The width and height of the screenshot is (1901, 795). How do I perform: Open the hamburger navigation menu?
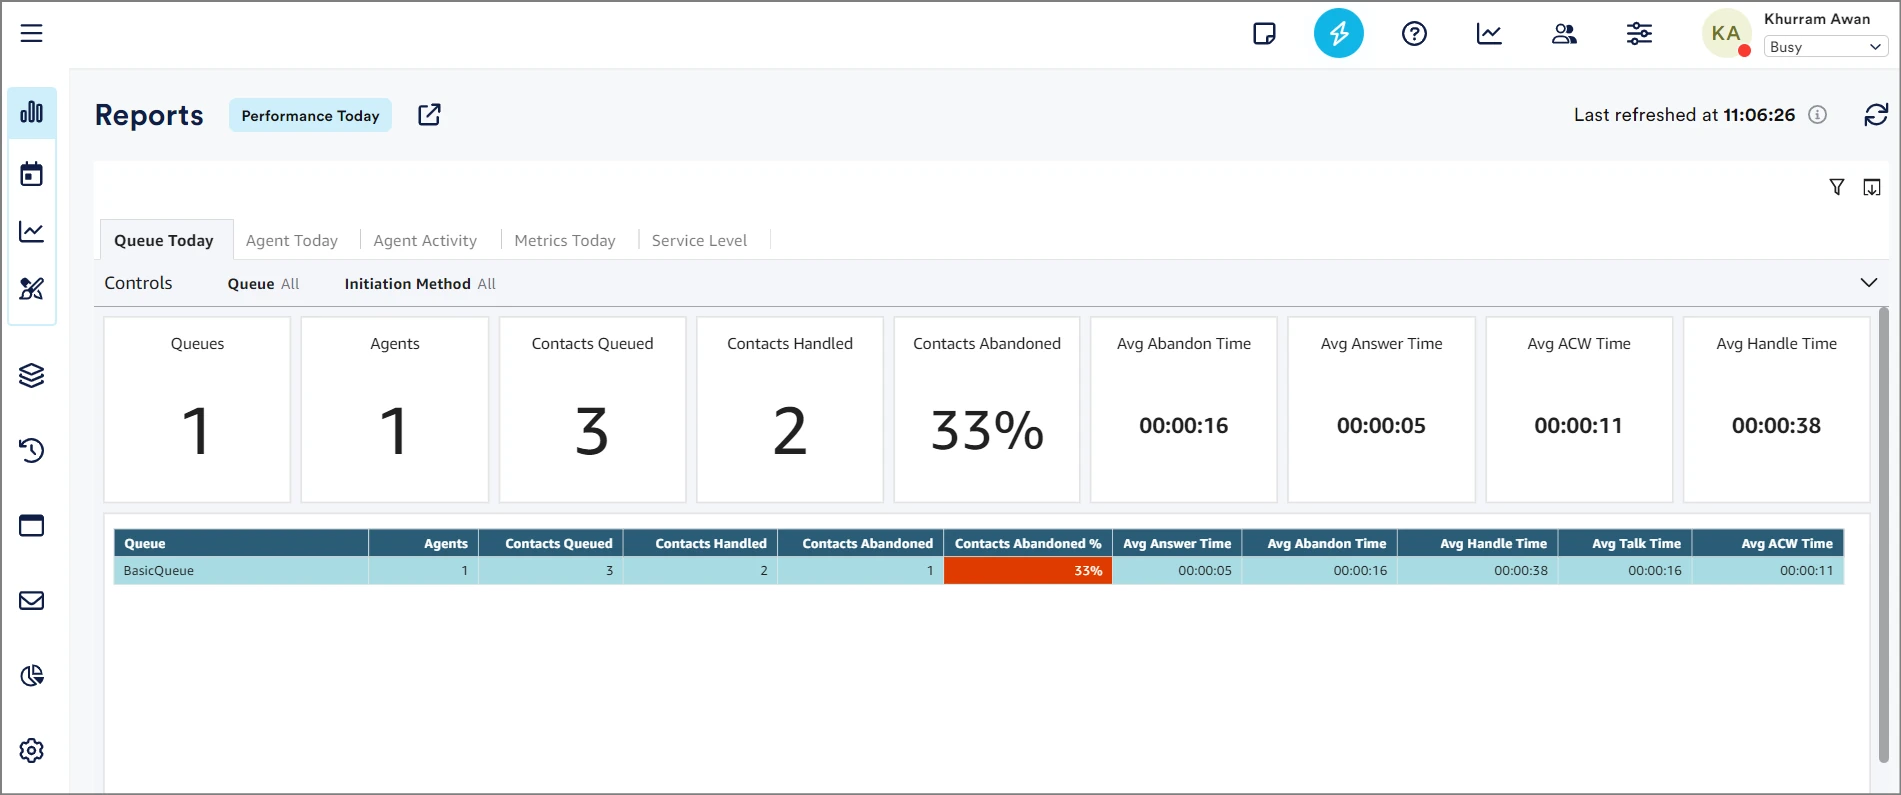pyautogui.click(x=32, y=33)
